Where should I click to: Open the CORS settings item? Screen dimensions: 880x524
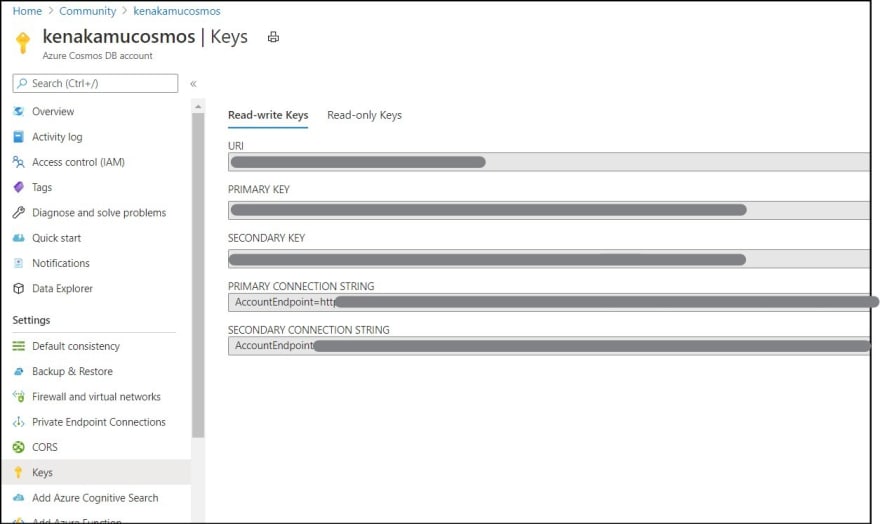click(x=45, y=447)
